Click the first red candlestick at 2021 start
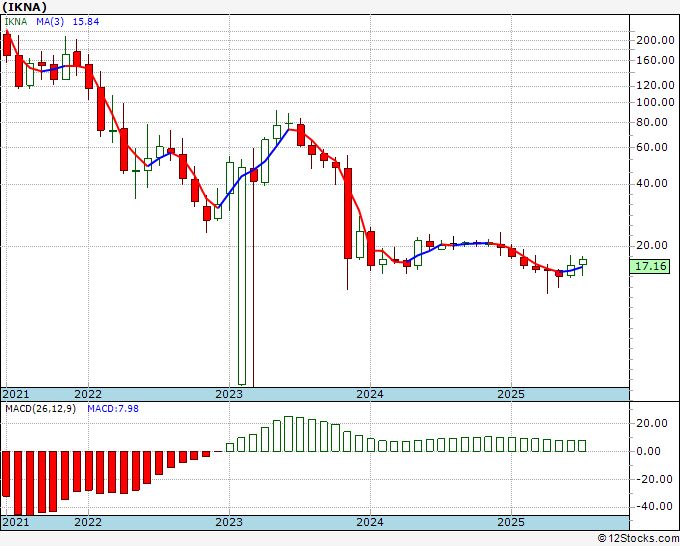Viewport: 680px width, 546px height. point(7,44)
